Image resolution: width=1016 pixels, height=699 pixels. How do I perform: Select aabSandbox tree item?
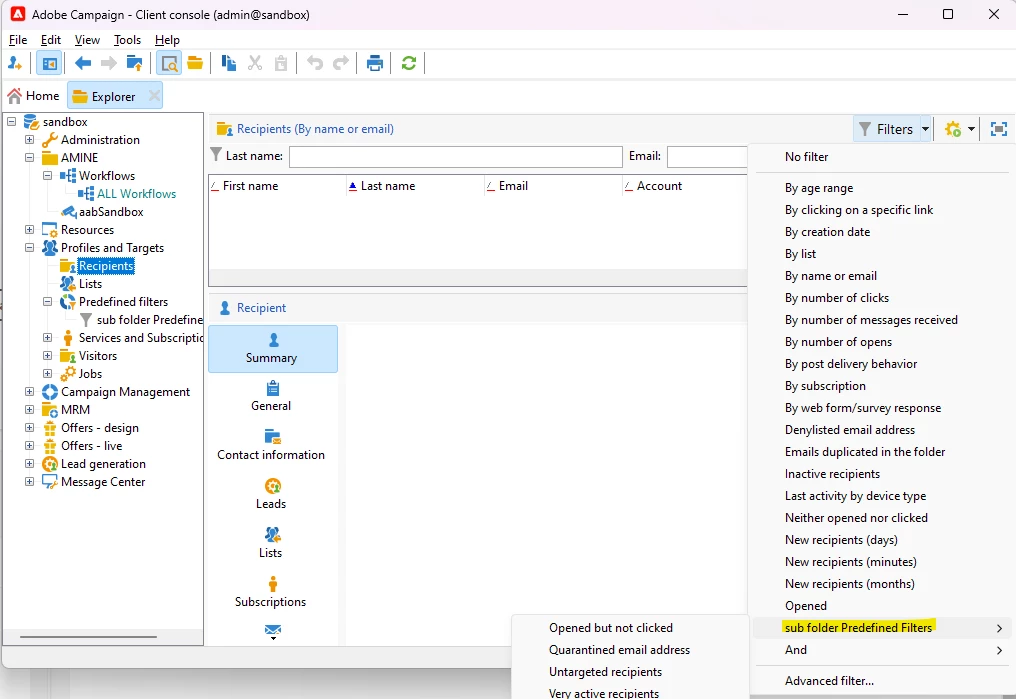(x=111, y=212)
